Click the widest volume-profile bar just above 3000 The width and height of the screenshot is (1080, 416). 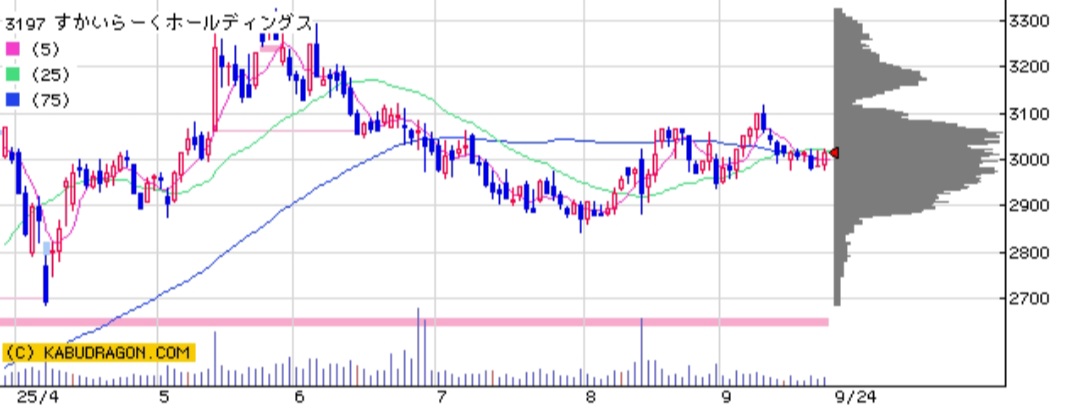pos(918,134)
